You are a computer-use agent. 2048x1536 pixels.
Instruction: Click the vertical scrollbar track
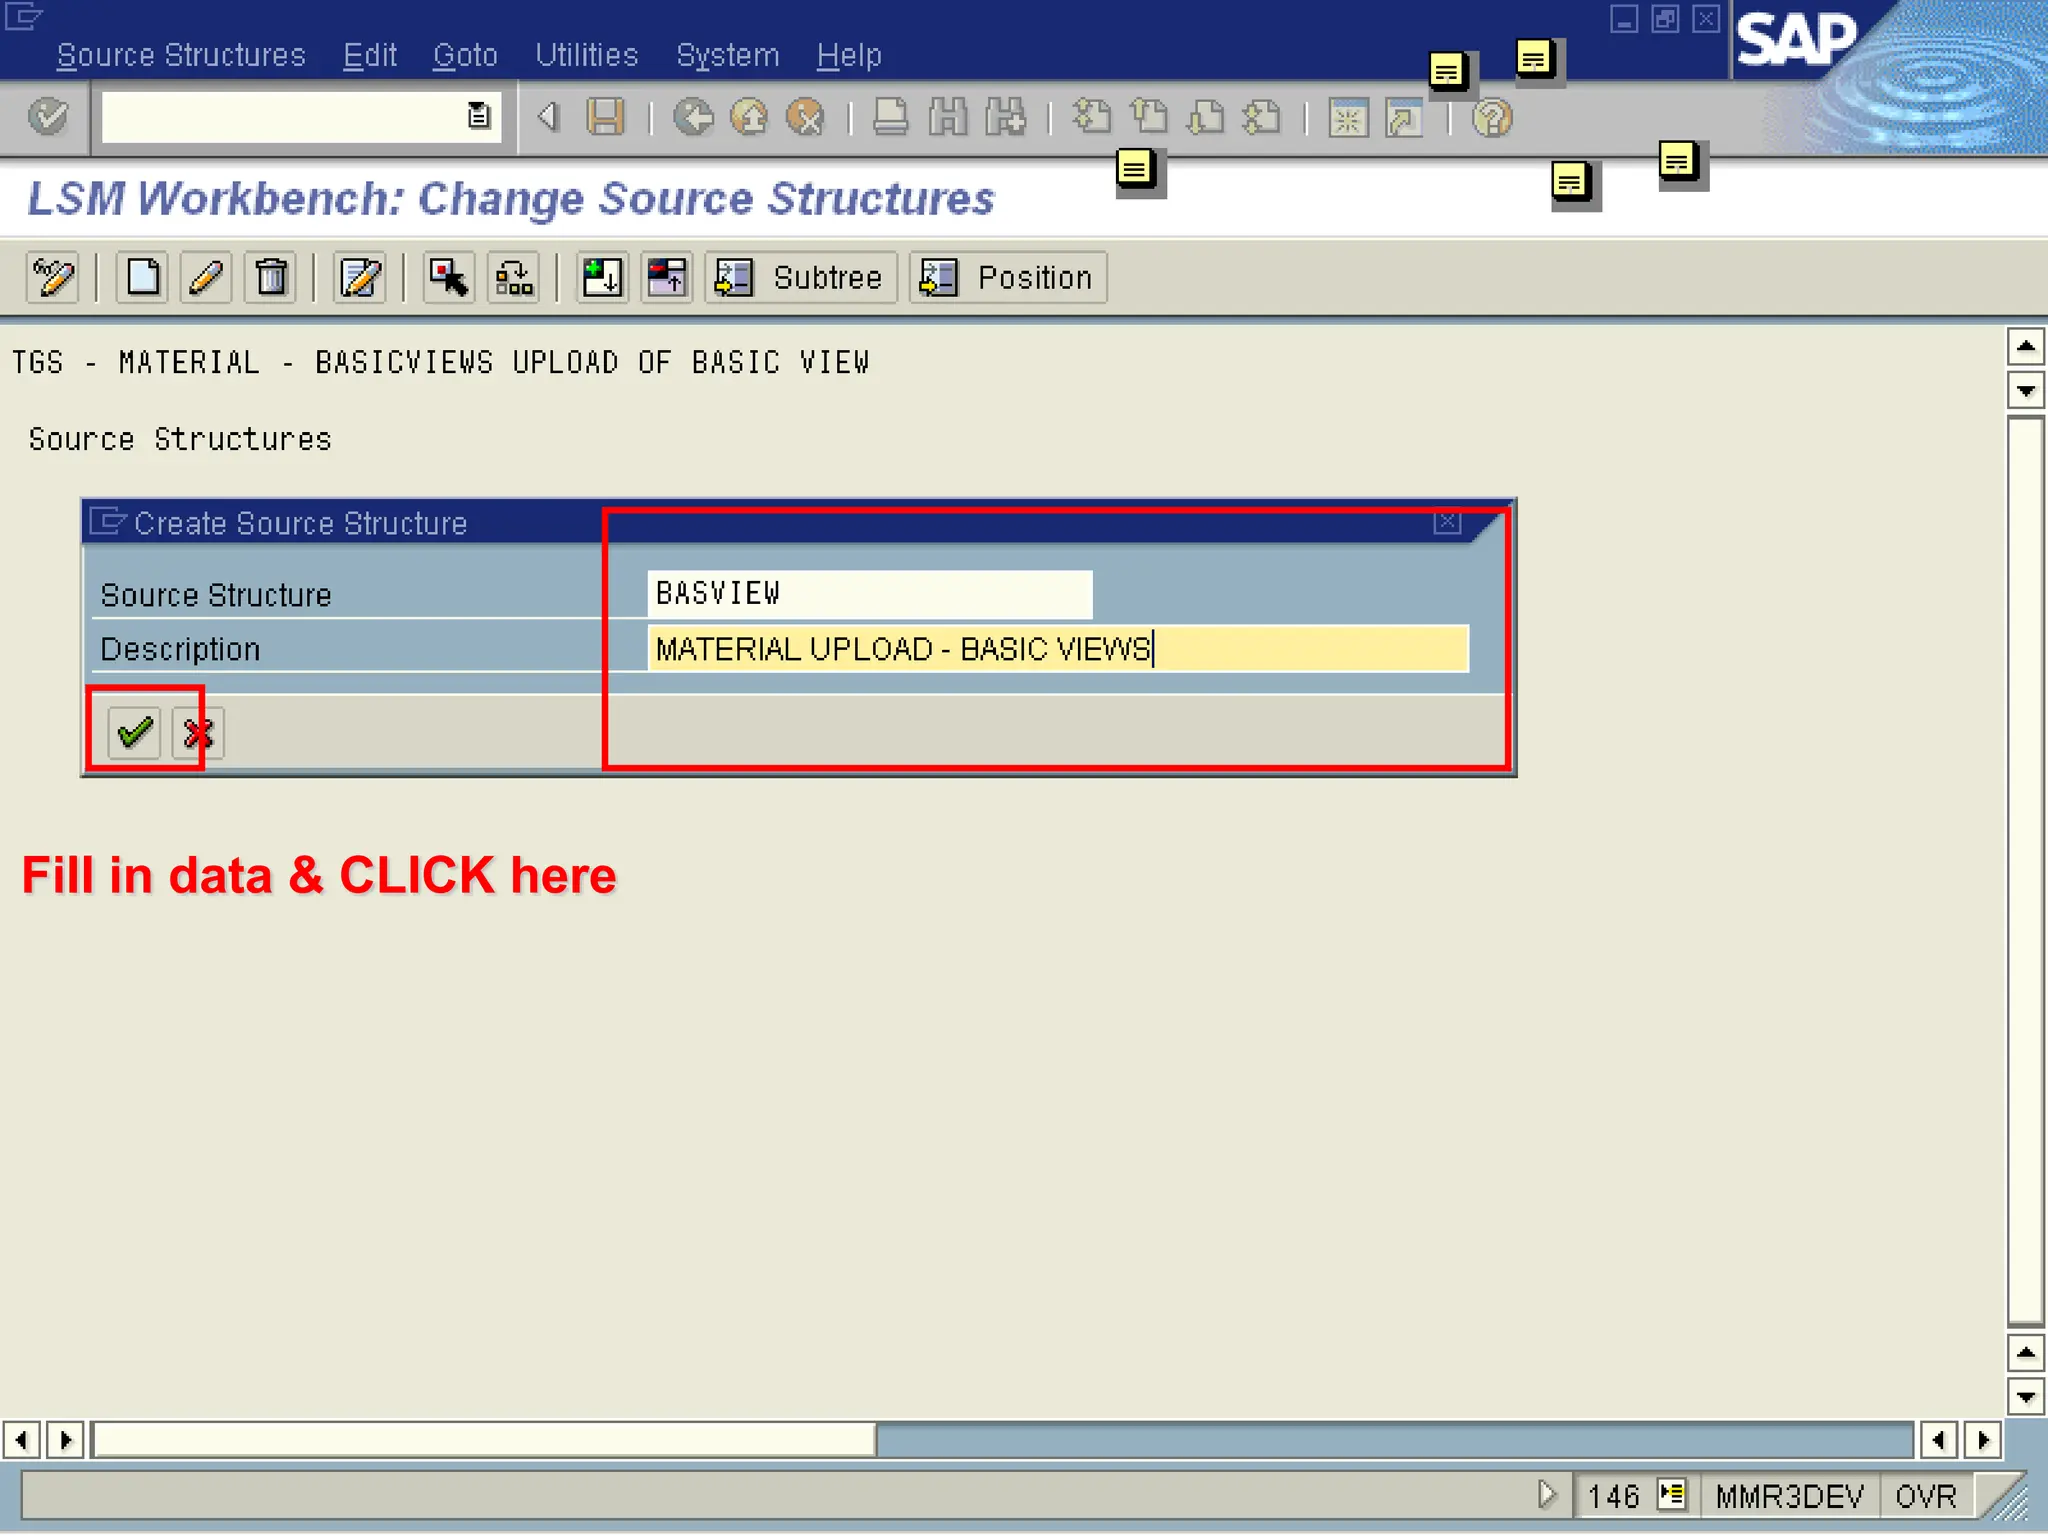click(2026, 870)
